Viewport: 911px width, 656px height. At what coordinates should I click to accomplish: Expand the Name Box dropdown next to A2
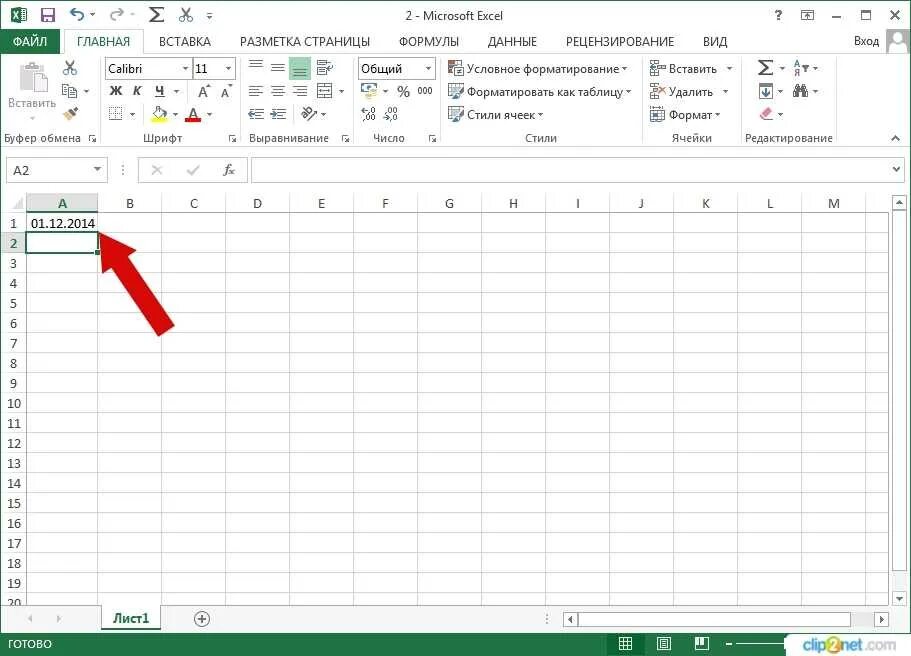pyautogui.click(x=97, y=170)
